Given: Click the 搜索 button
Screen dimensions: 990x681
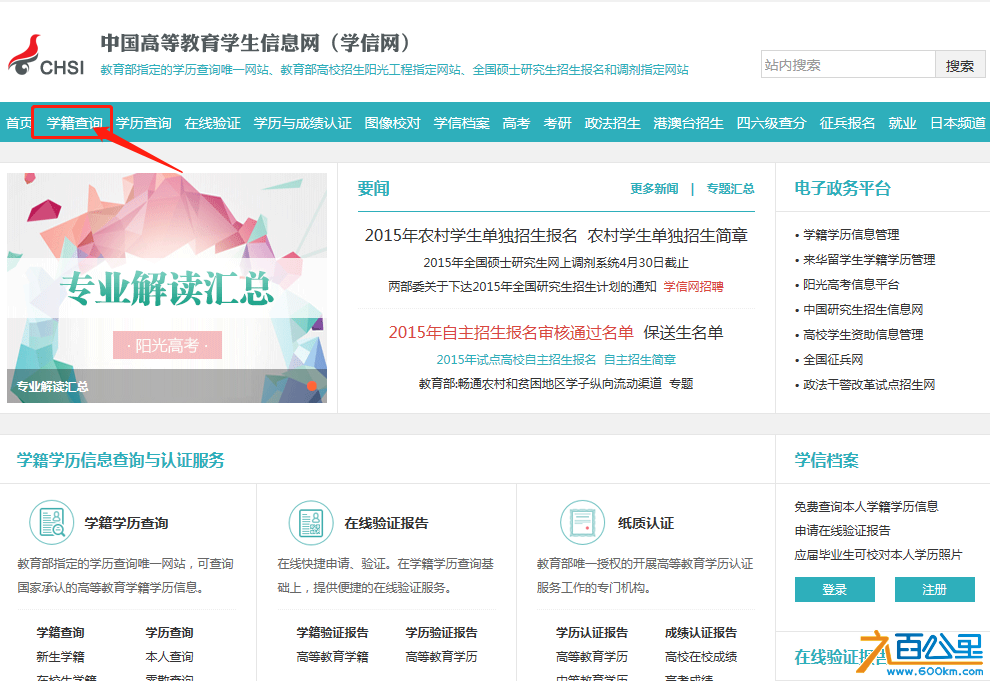Looking at the screenshot, I should pyautogui.click(x=960, y=64).
